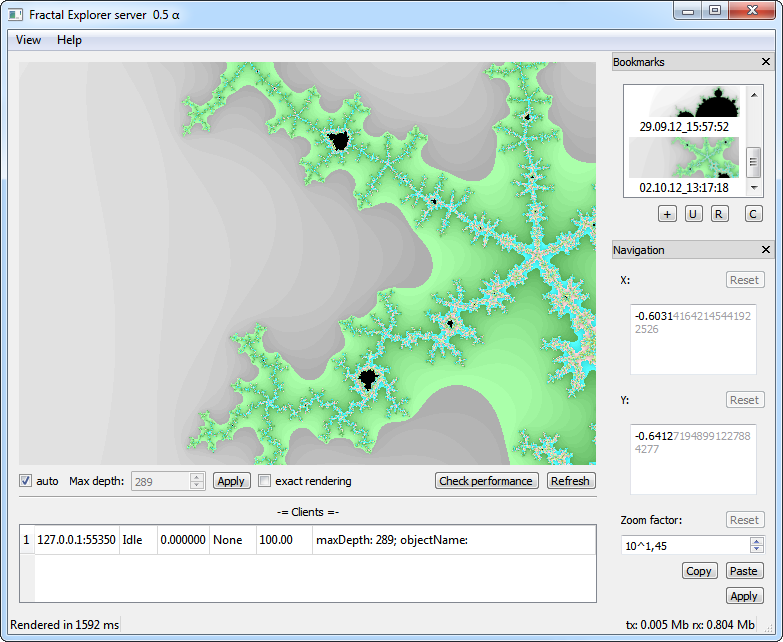Disable the auto max depth checkbox

pyautogui.click(x=26, y=481)
